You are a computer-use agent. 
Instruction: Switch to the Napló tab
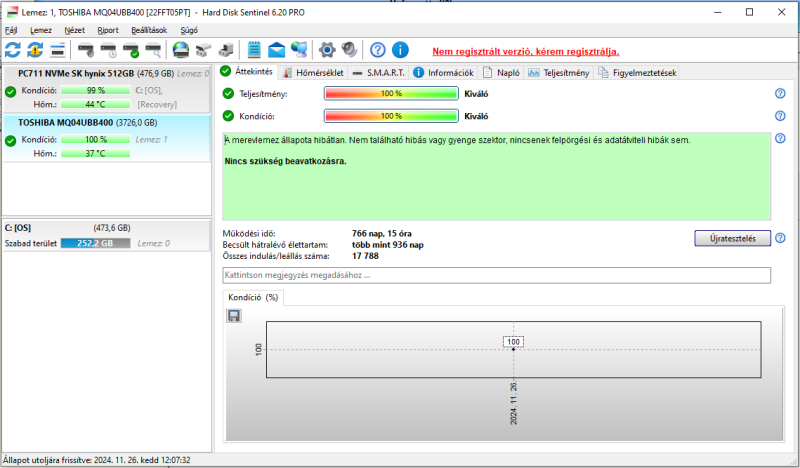[x=501, y=72]
